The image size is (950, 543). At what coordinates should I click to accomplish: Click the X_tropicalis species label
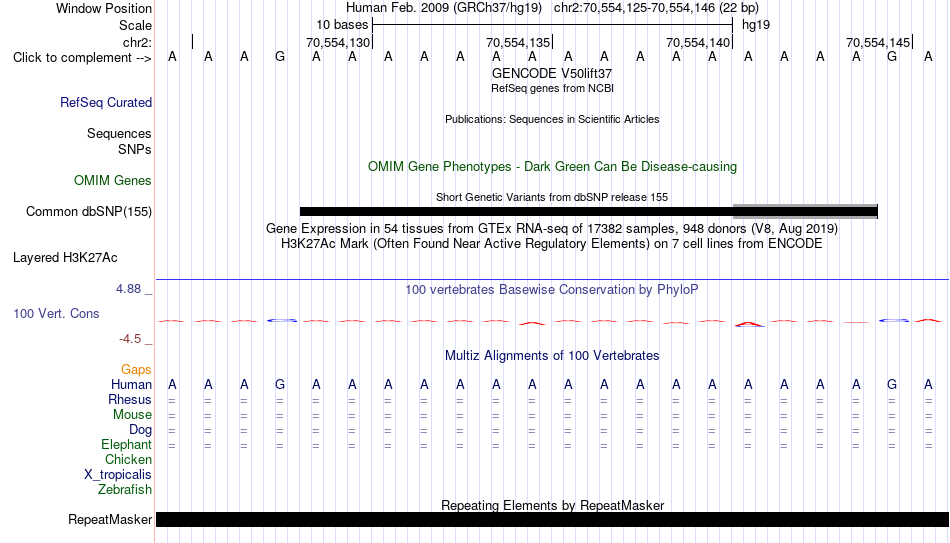[118, 475]
